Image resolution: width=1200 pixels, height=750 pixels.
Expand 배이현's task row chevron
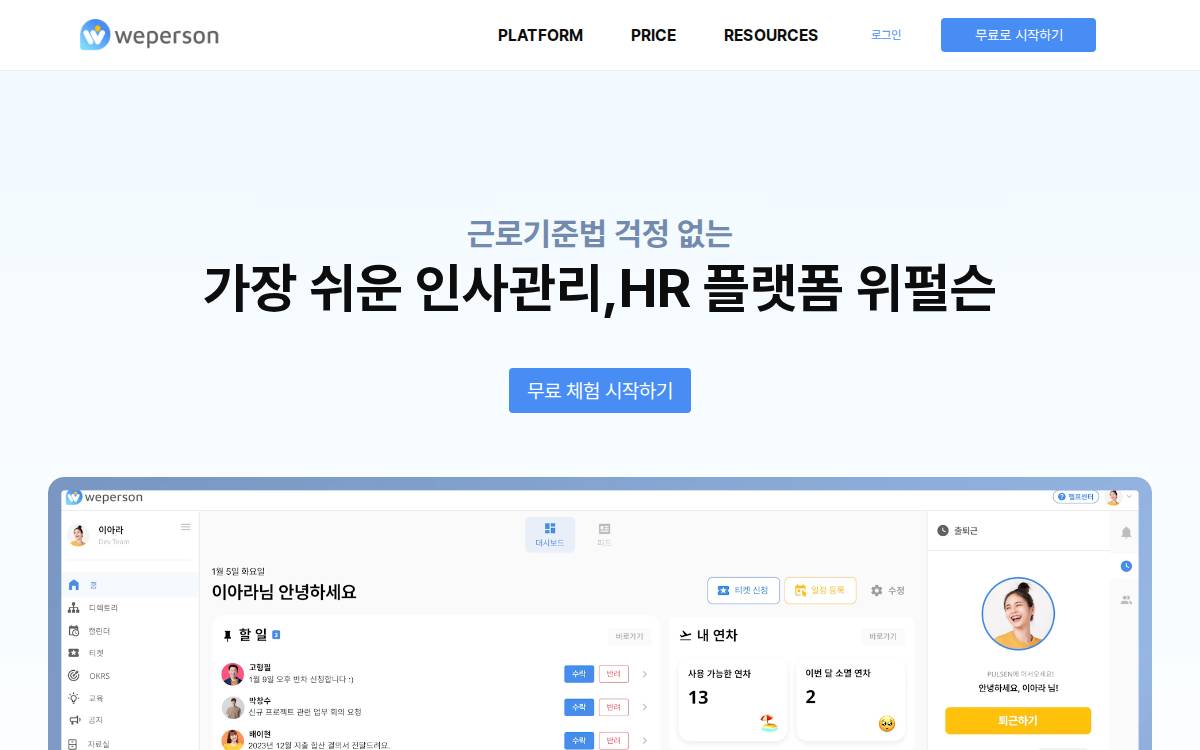644,741
